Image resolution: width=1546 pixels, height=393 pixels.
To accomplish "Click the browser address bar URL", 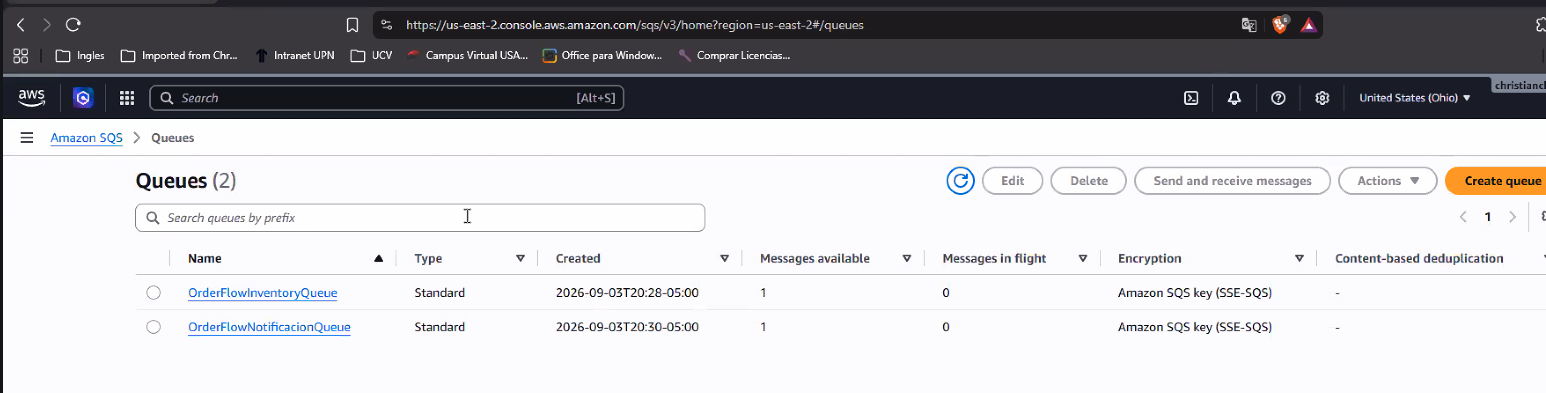I will pyautogui.click(x=635, y=25).
